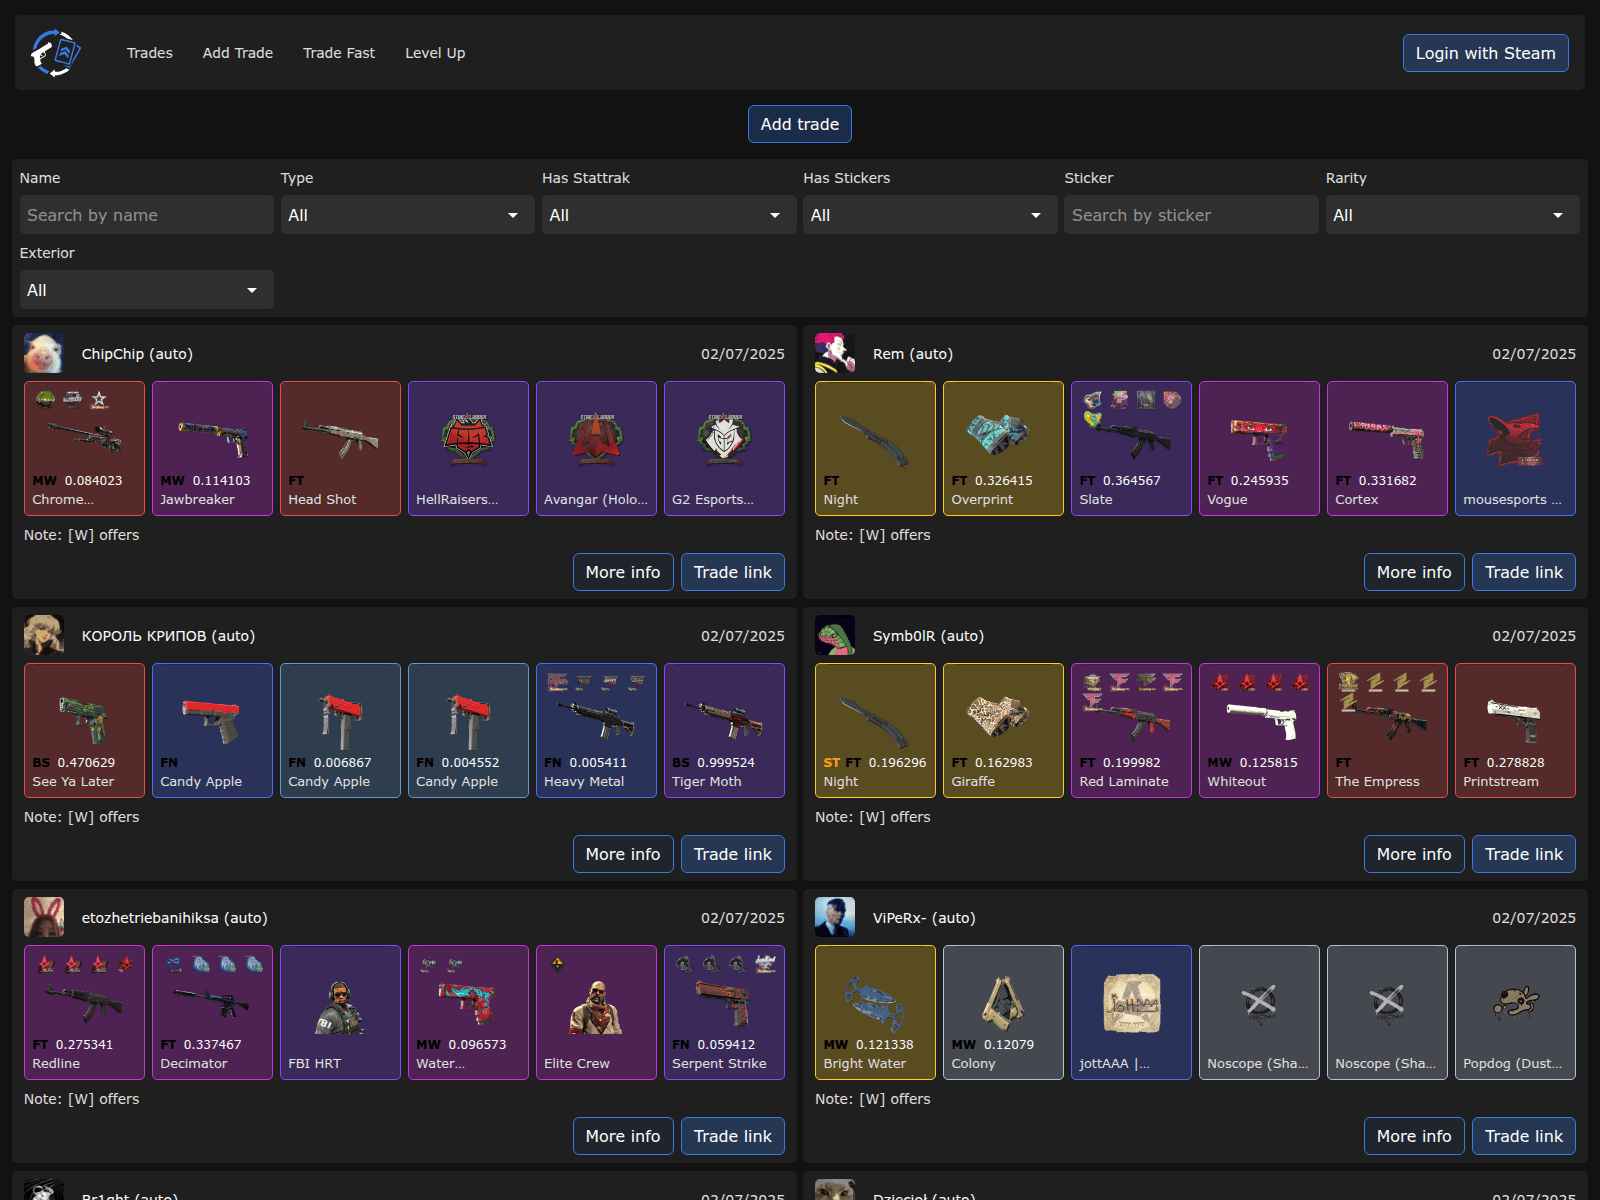Viewport: 1600px width, 1200px height.
Task: Select Candy Apple with float 0.006867
Action: pos(340,730)
